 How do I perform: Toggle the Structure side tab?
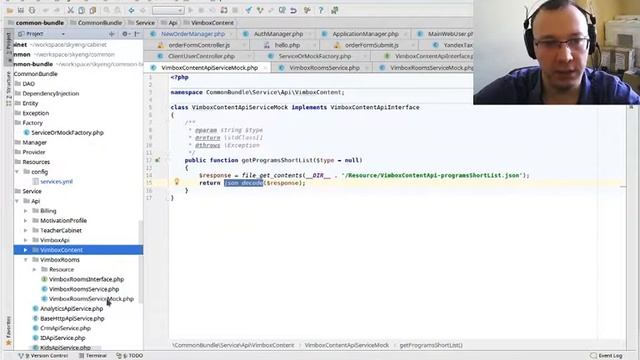[8, 89]
